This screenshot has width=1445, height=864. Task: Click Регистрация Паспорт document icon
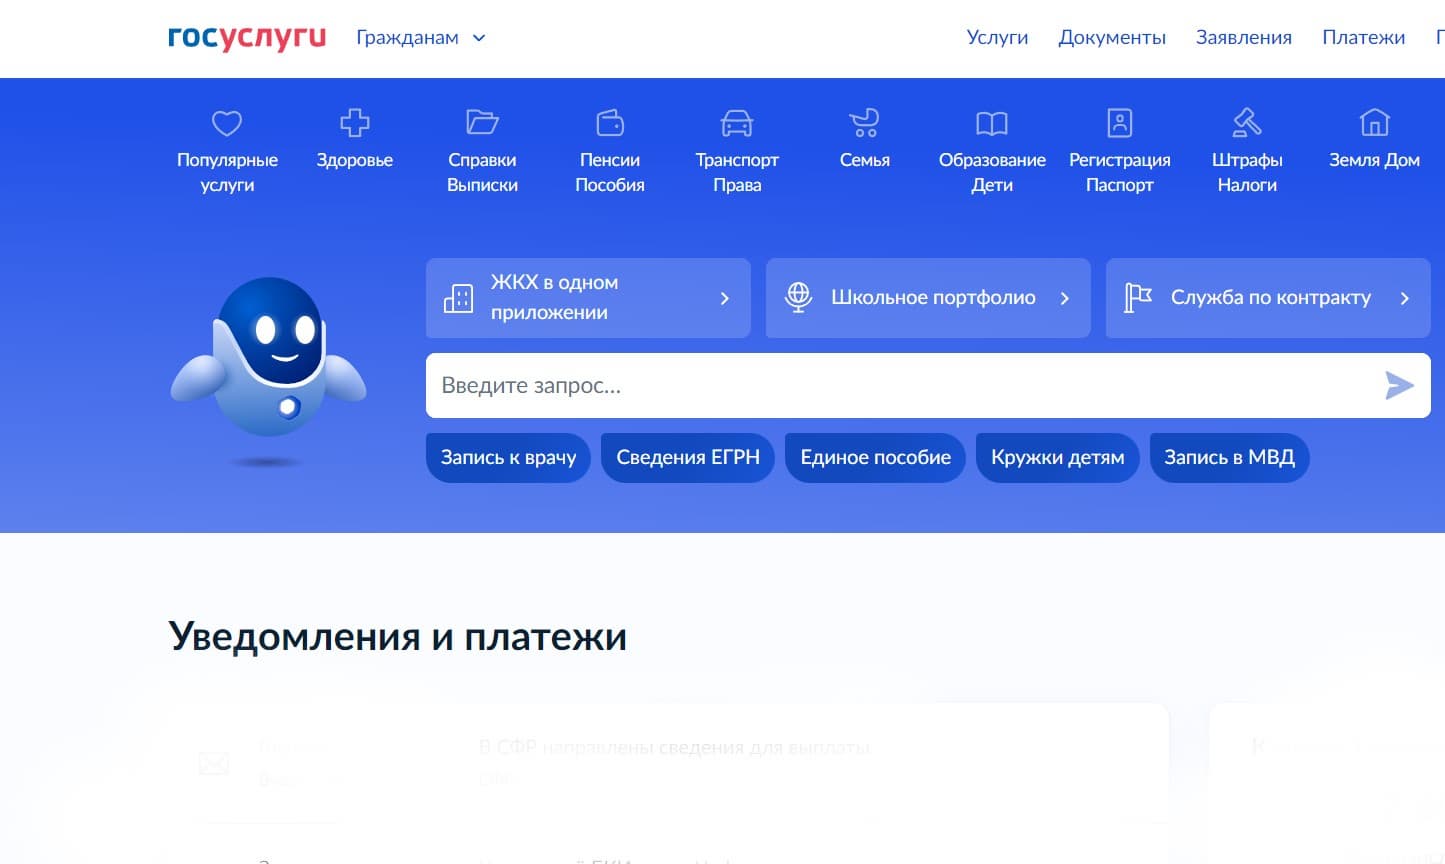click(x=1119, y=123)
